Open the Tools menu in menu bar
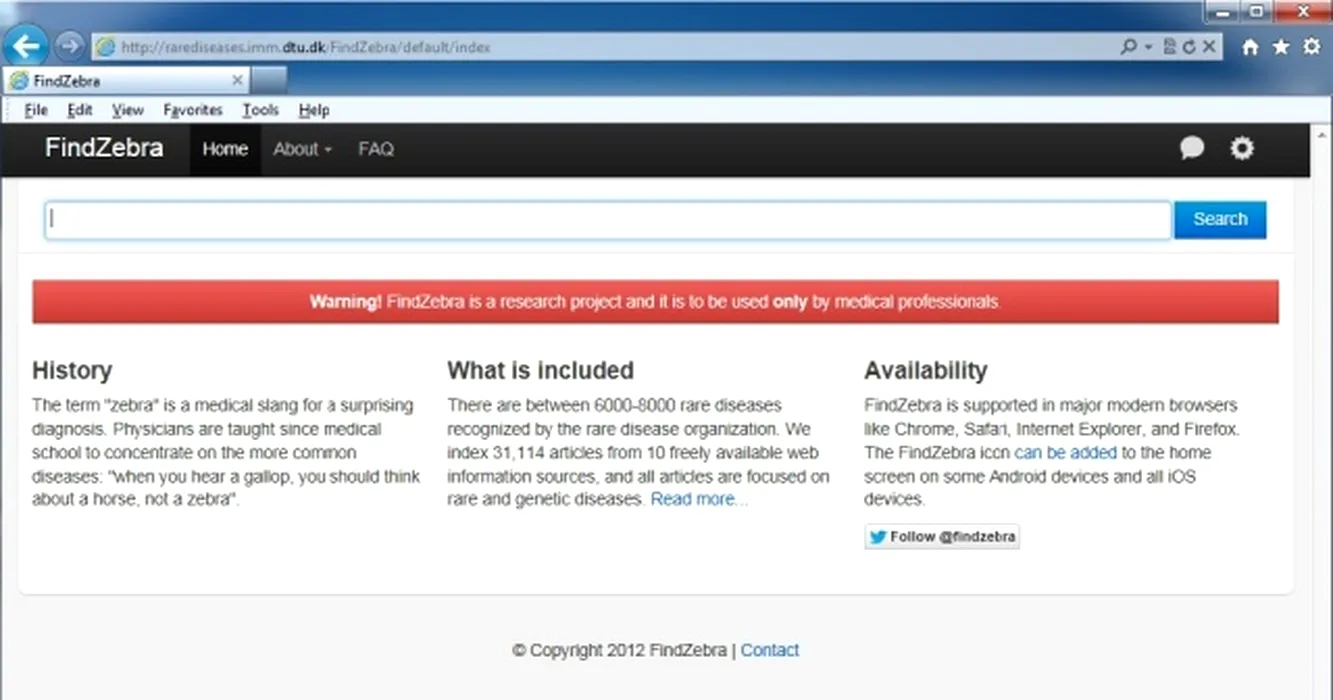The image size is (1333, 700). pyautogui.click(x=260, y=110)
